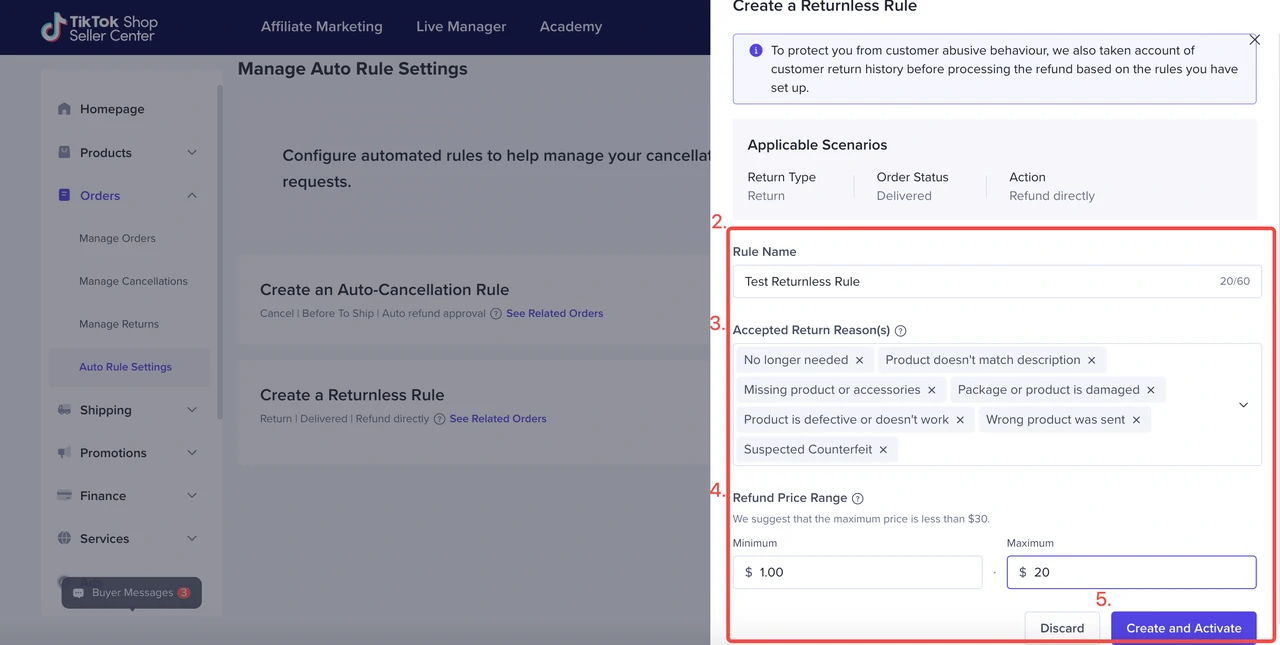Expand the Services sidebar section
This screenshot has height=645, width=1280.
tap(192, 538)
